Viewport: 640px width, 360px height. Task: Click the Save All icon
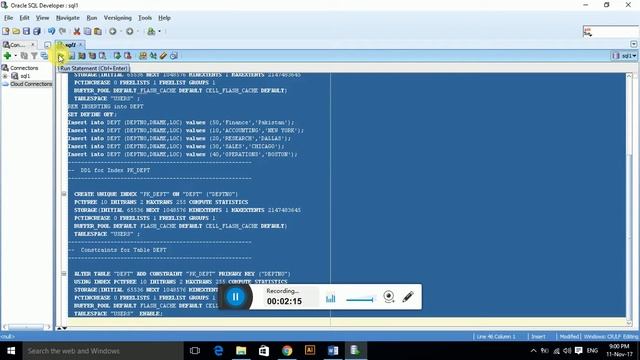pos(37,31)
